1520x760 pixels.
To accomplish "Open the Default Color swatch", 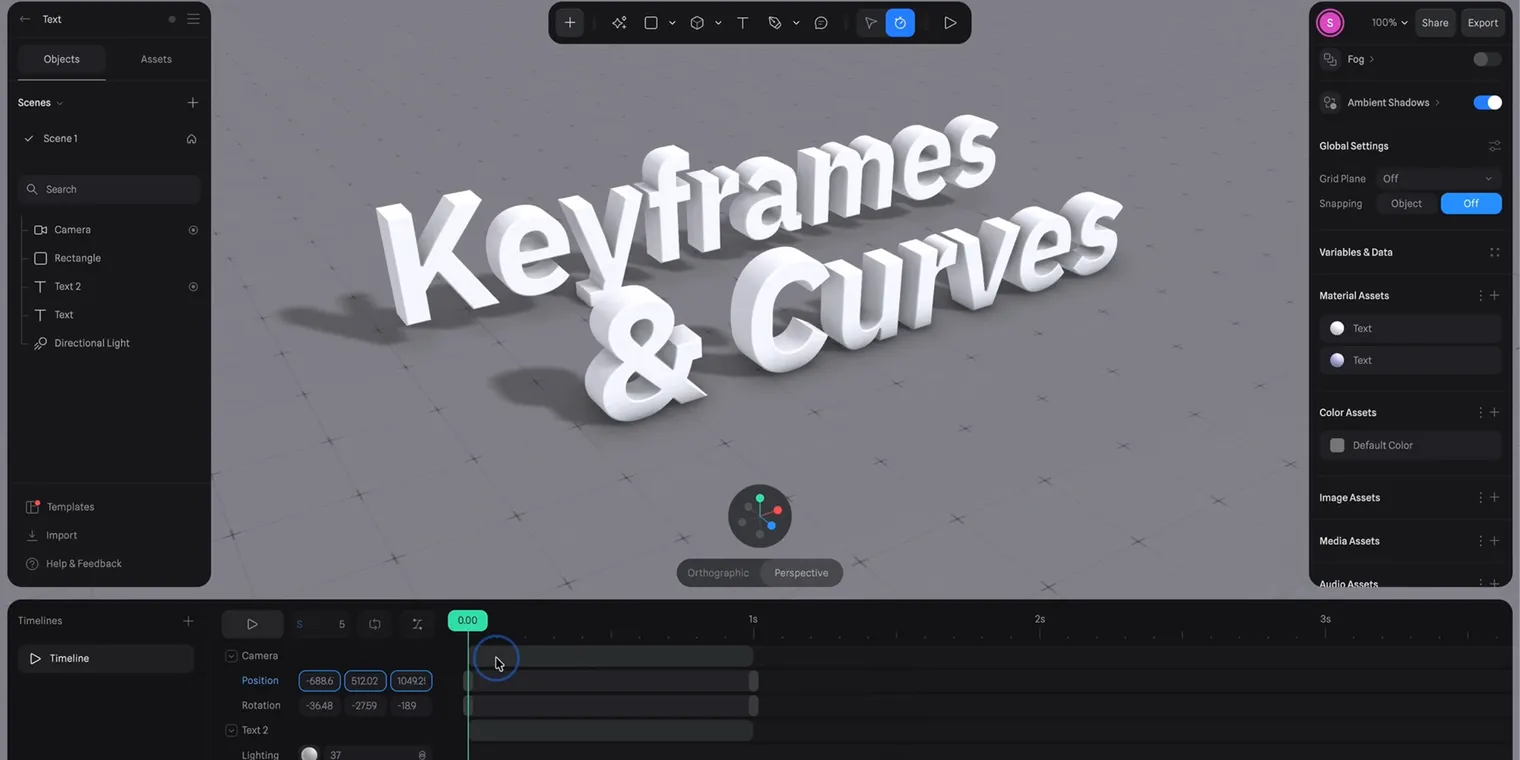I will click(1337, 445).
